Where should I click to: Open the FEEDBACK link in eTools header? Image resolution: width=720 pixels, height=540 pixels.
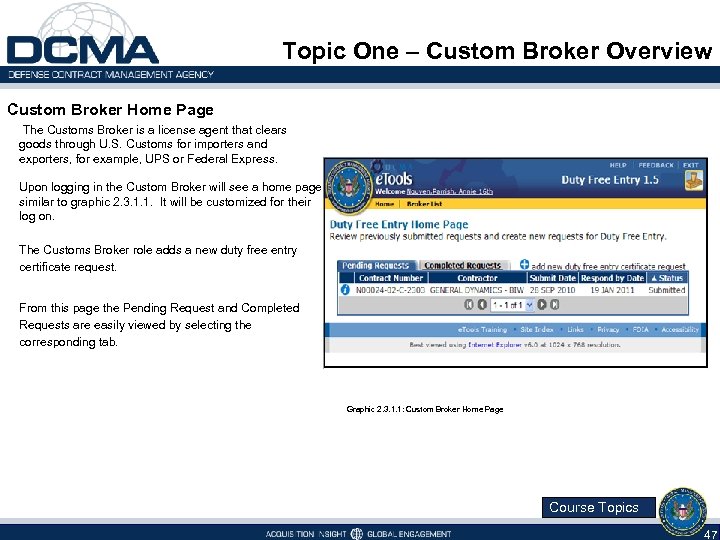656,165
